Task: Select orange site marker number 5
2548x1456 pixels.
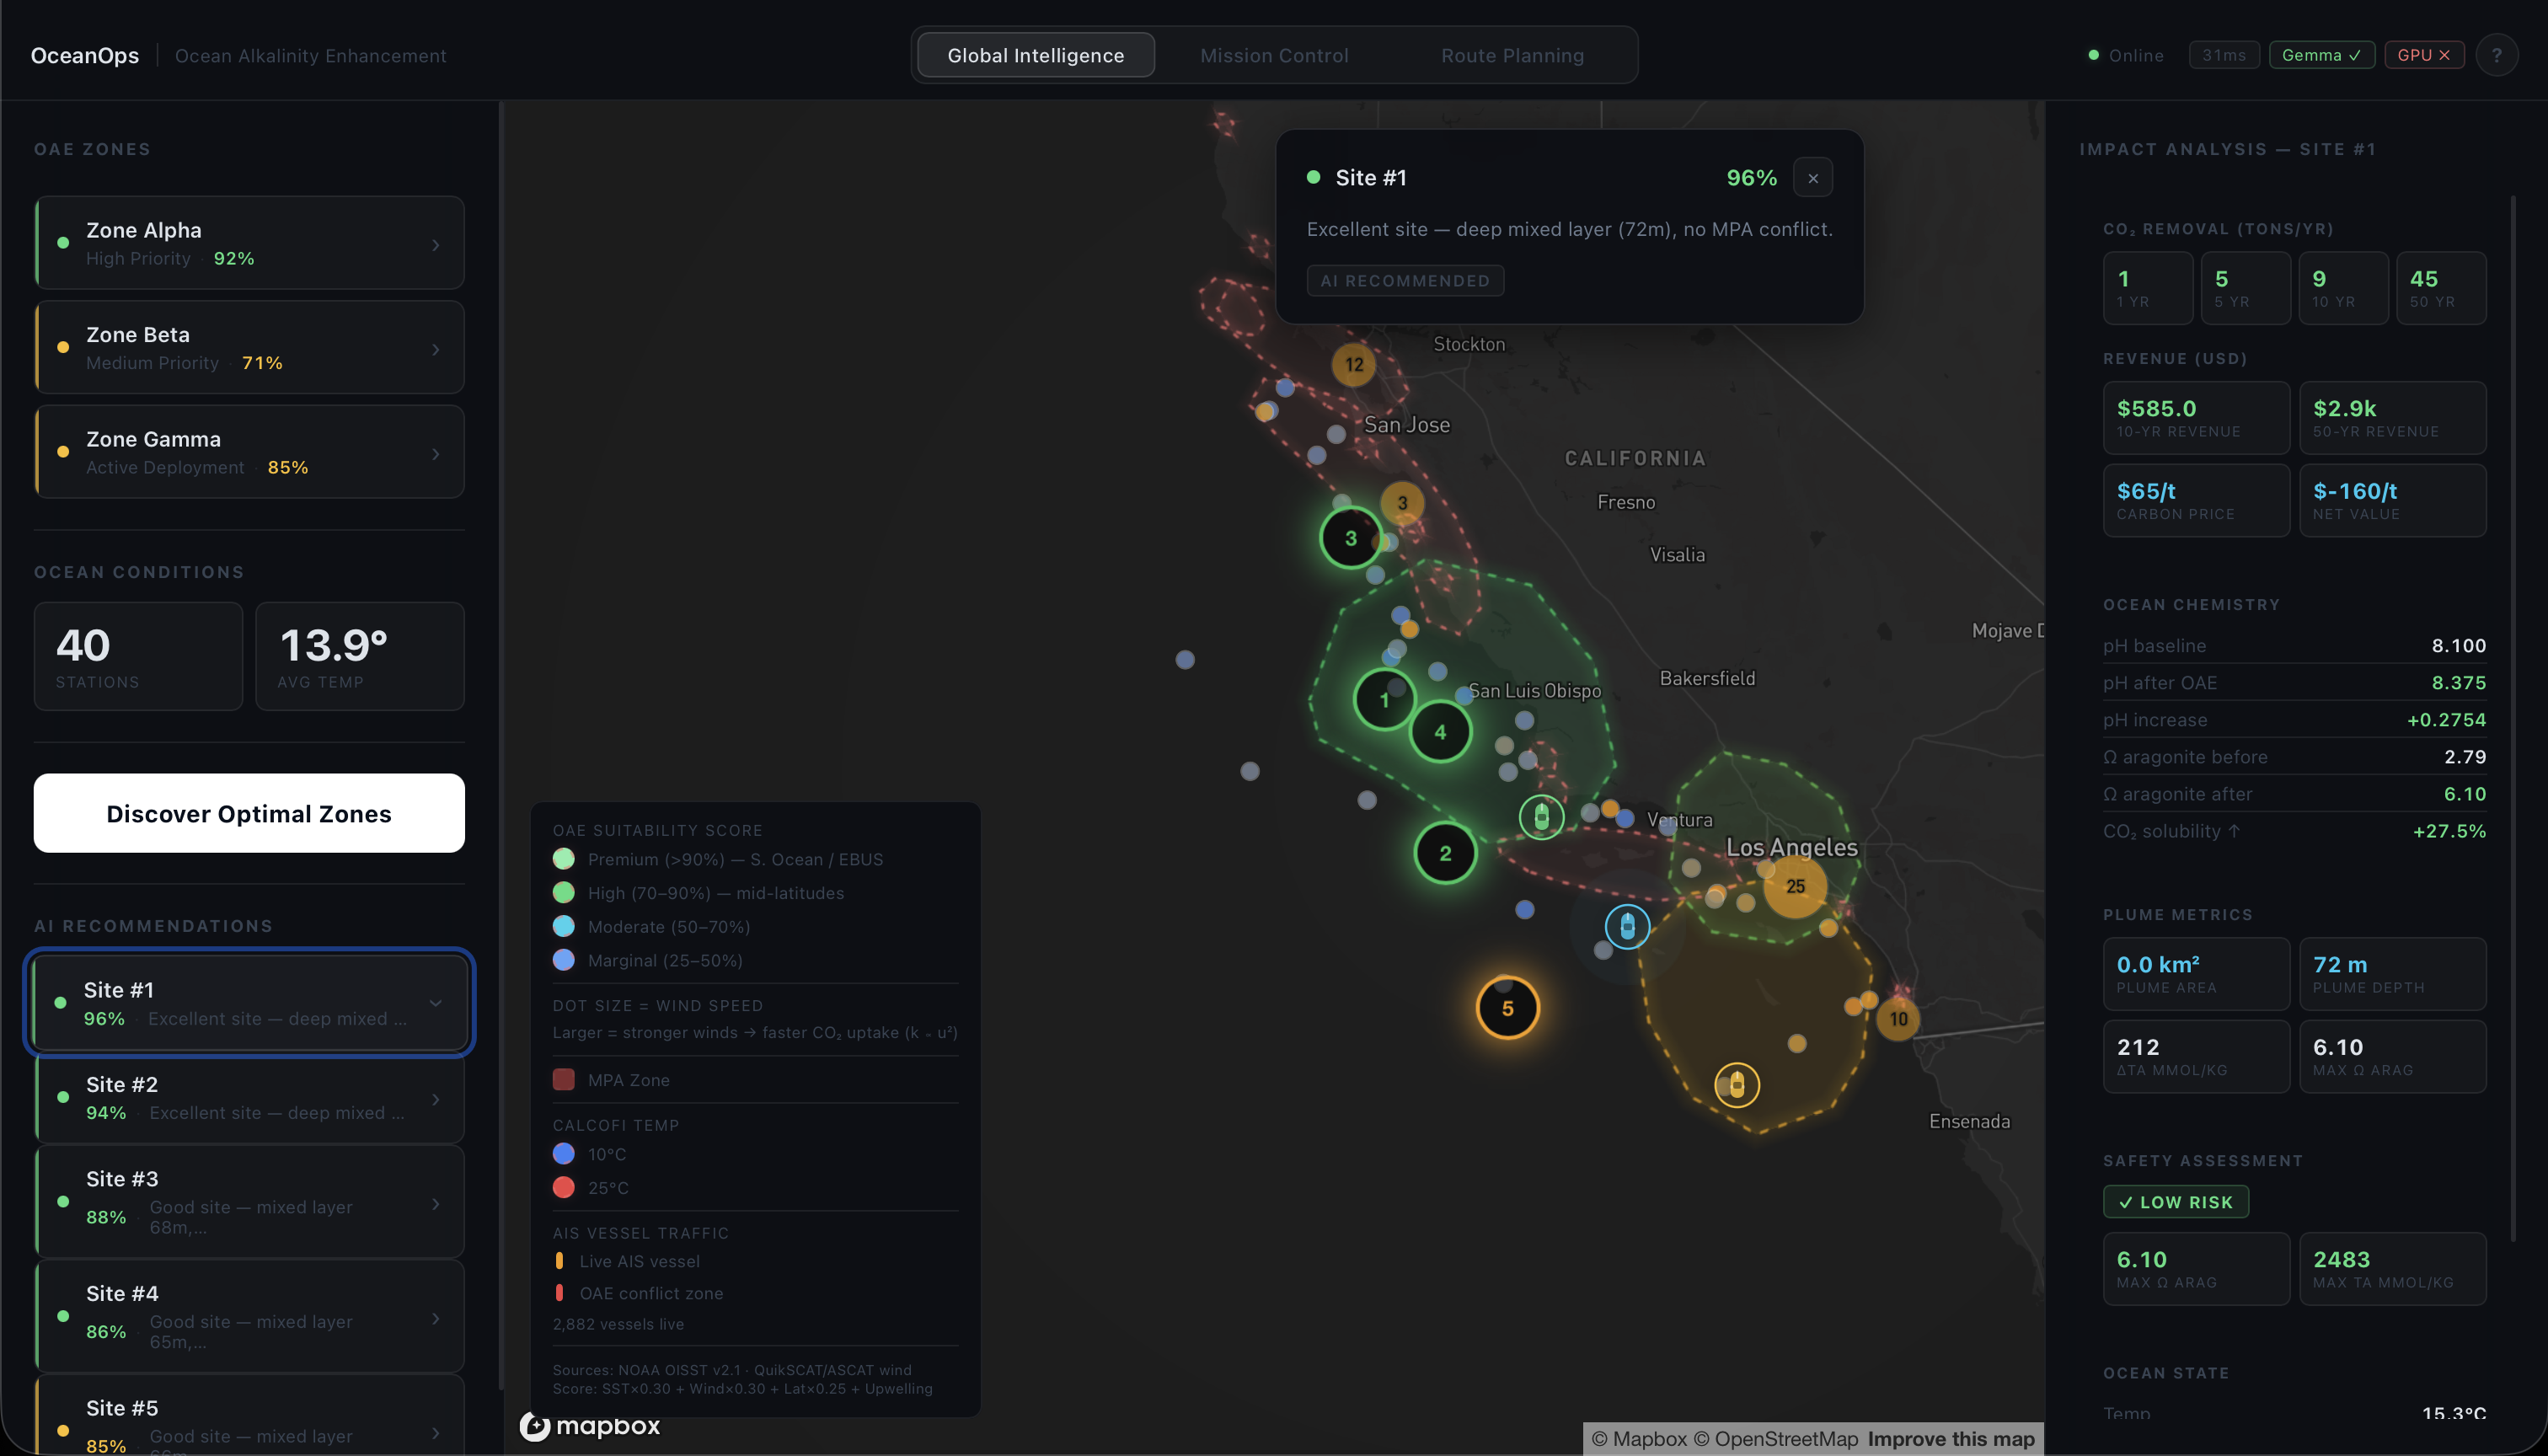Action: click(1507, 1008)
